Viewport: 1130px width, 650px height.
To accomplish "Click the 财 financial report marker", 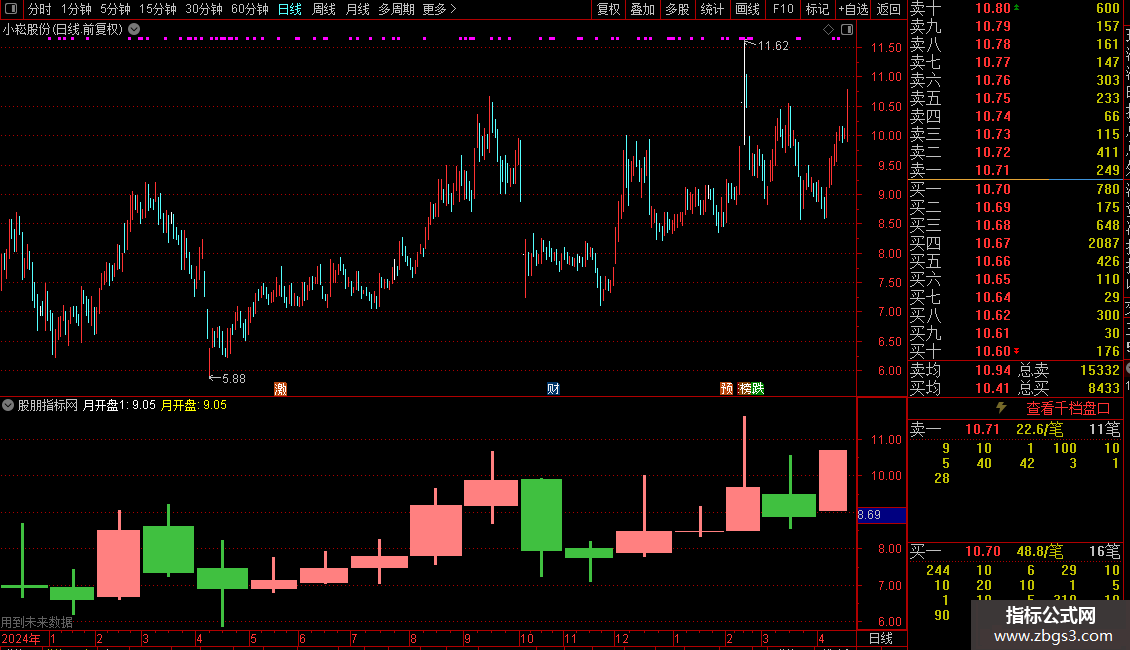I will [553, 389].
